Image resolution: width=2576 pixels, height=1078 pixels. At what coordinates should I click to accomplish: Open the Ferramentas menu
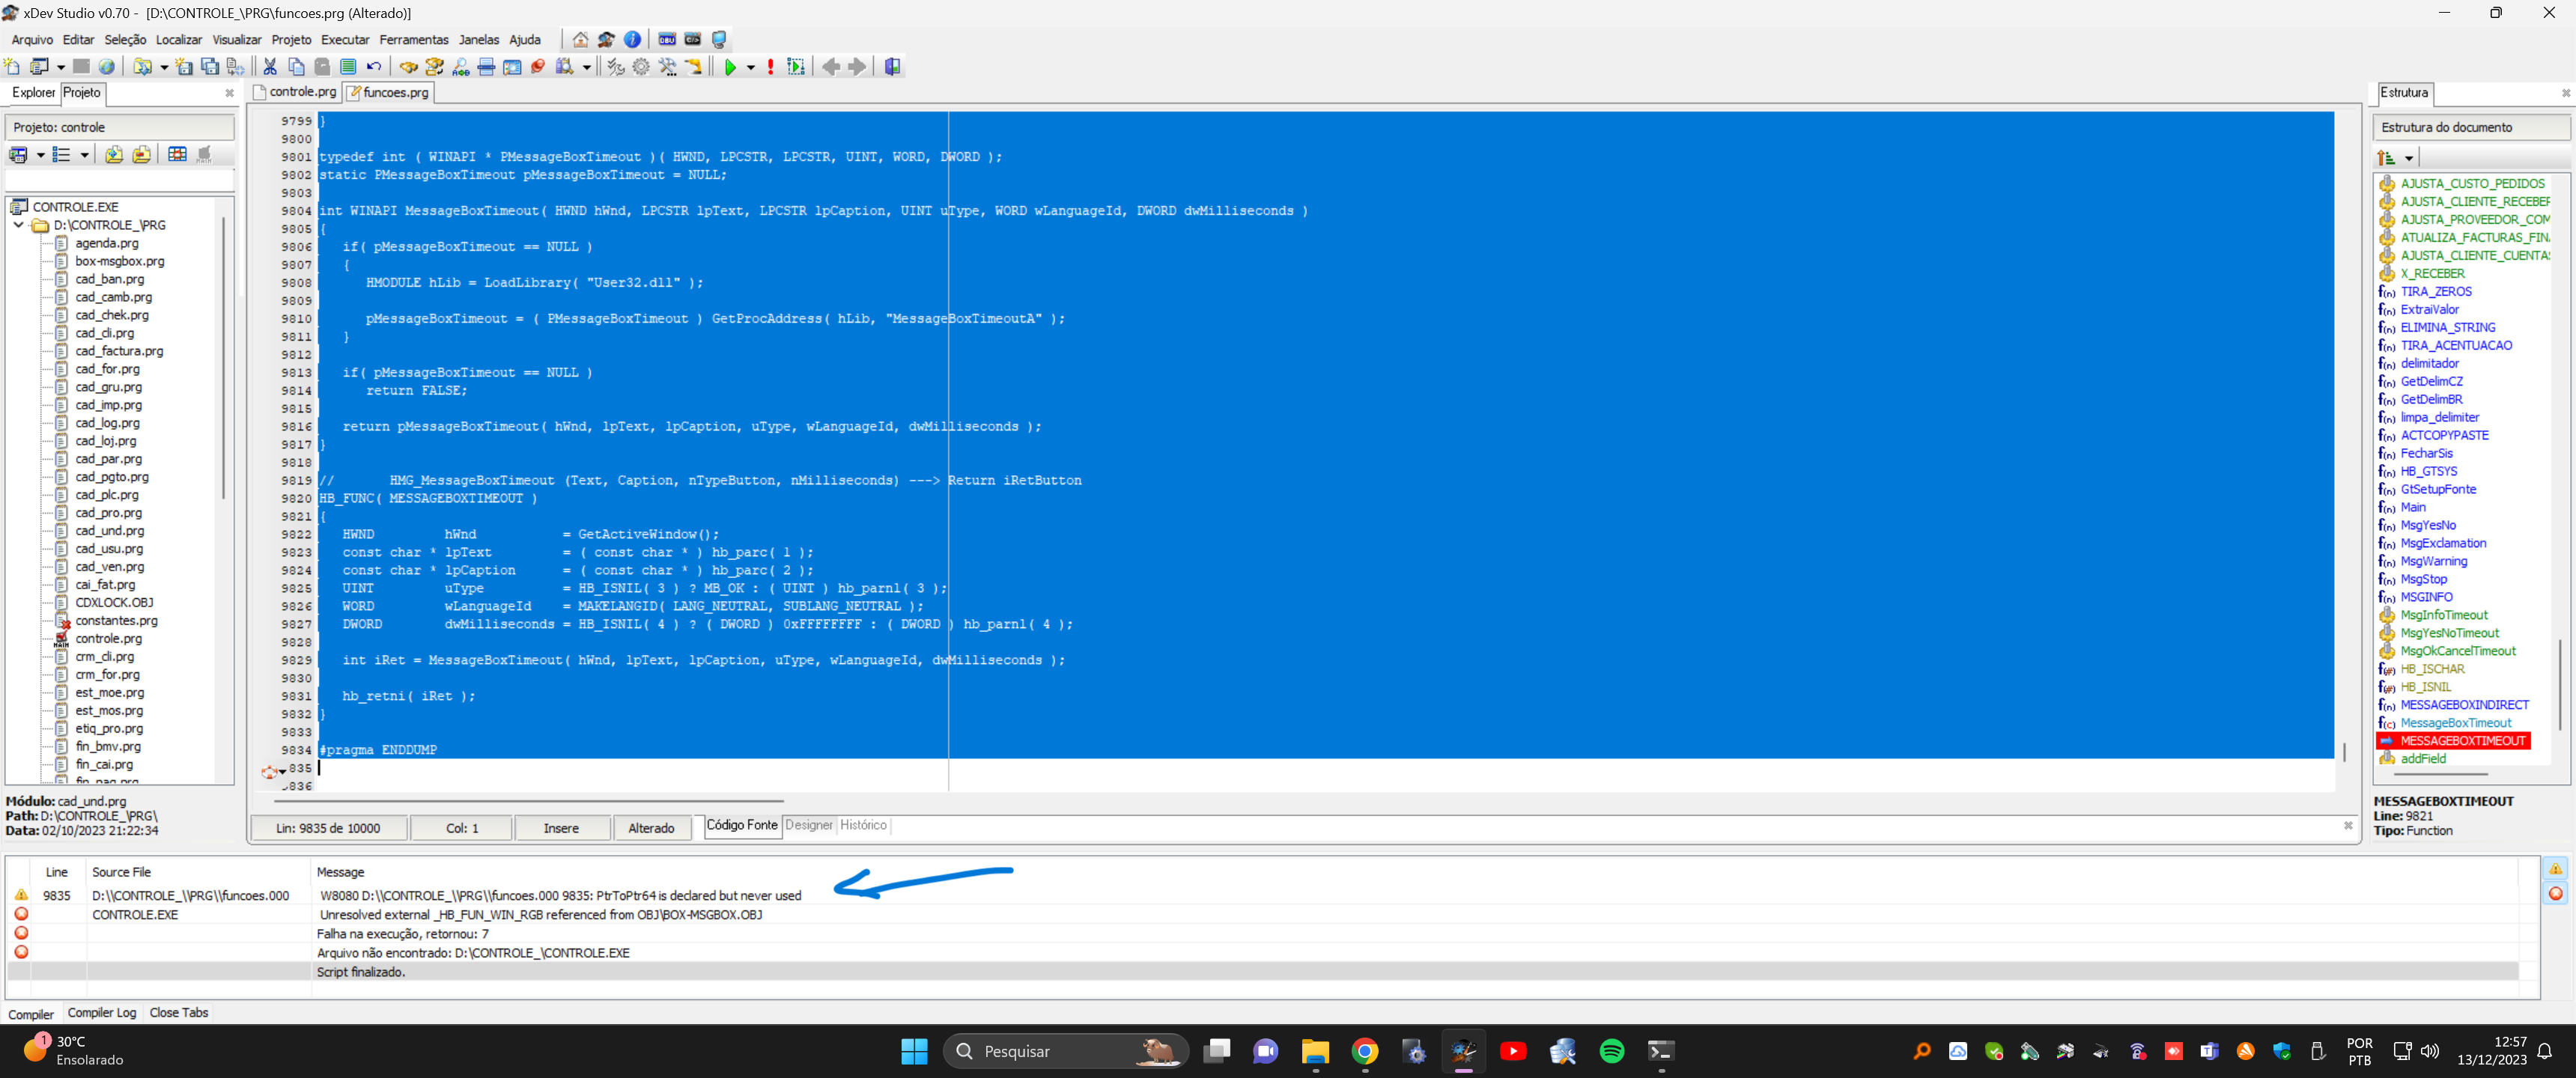click(413, 40)
